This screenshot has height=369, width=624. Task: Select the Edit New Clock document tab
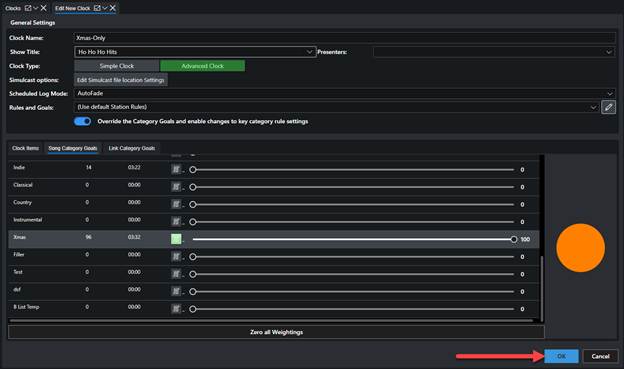click(73, 8)
